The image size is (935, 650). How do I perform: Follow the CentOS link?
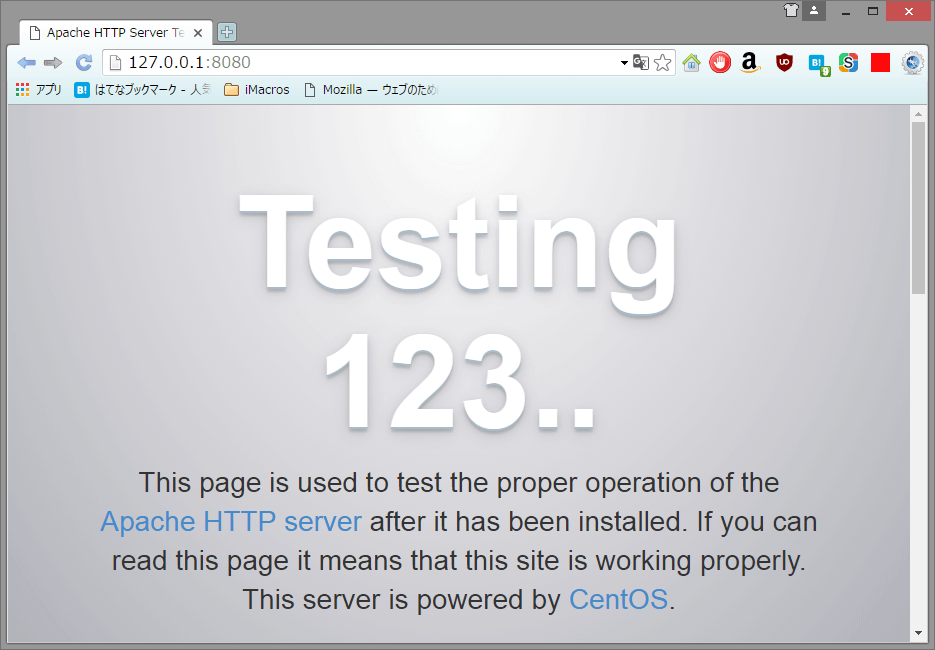618,599
